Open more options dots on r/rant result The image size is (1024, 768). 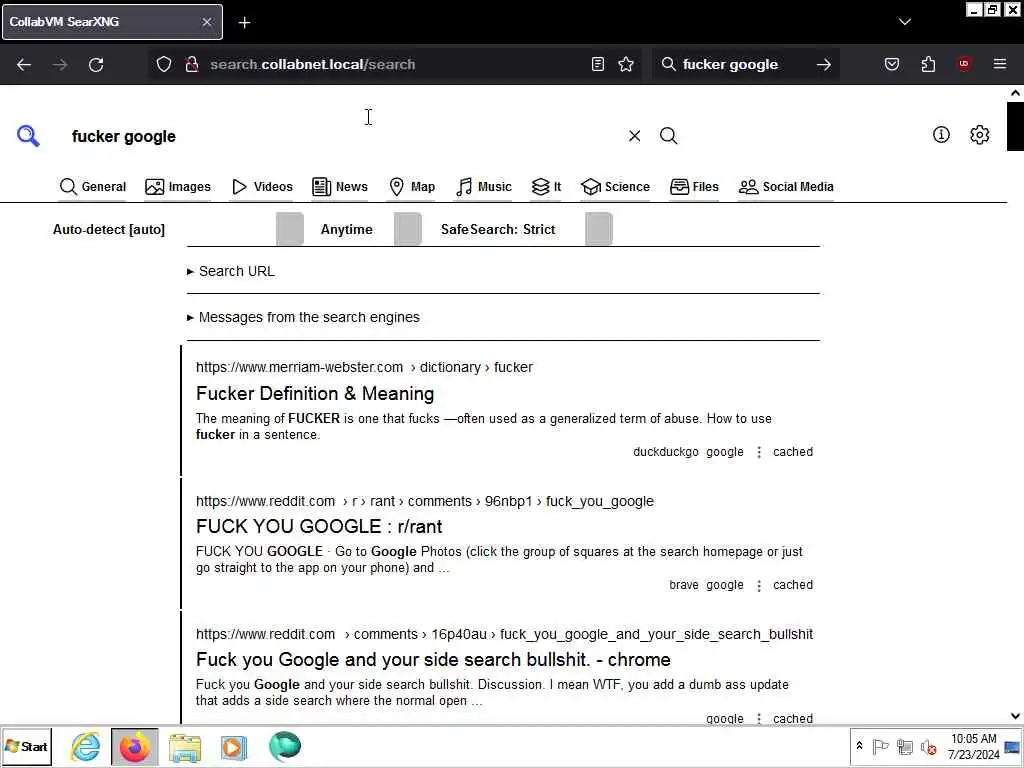coord(759,585)
